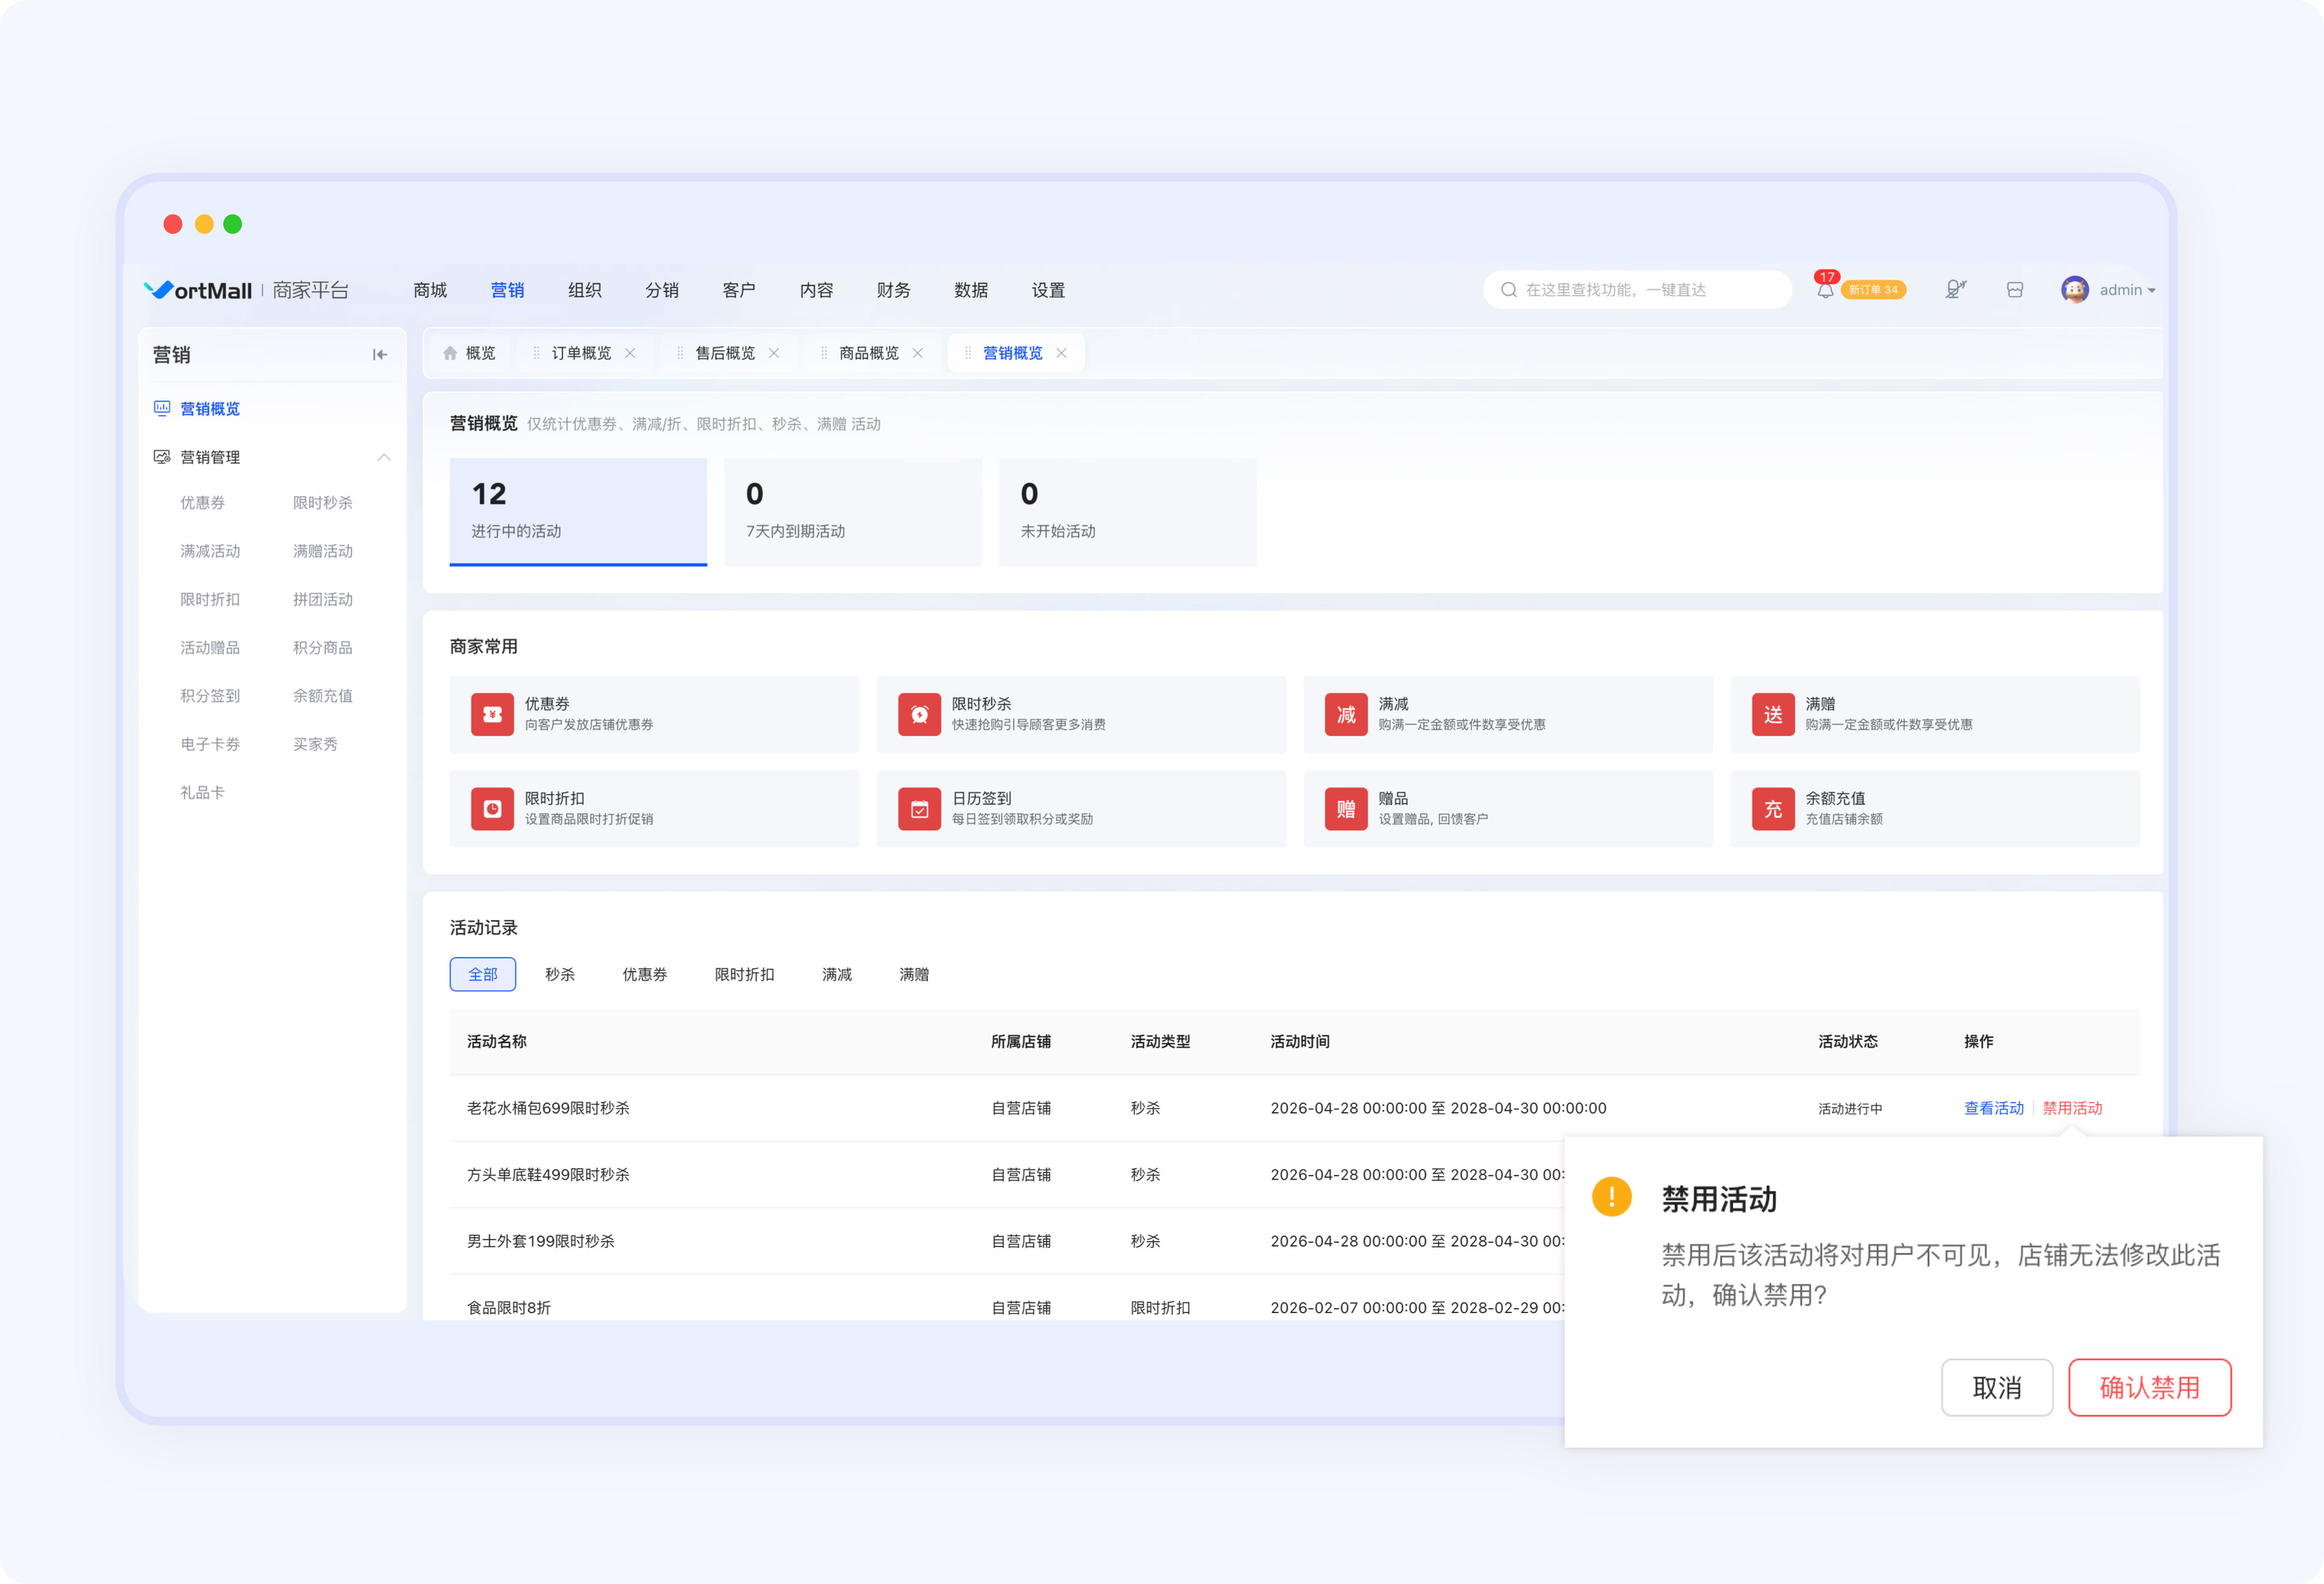Filter activity records by 限时折扣
The width and height of the screenshot is (2324, 1584).
[x=744, y=974]
